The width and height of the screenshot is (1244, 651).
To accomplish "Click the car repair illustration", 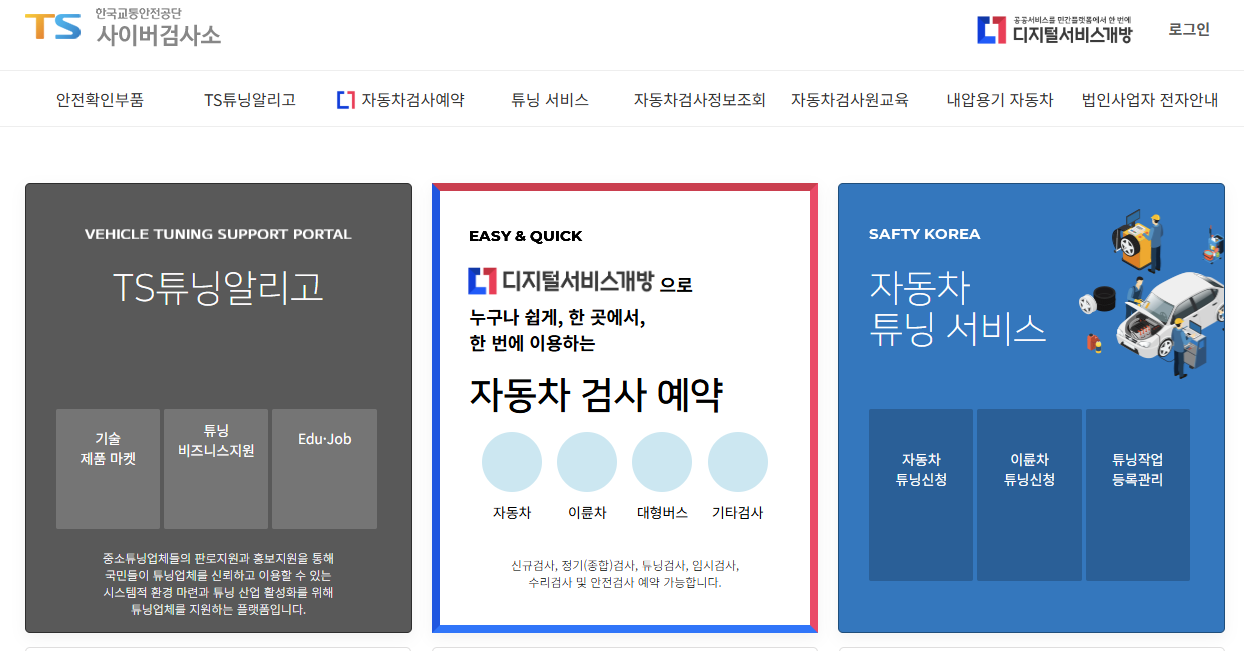I will [1151, 294].
